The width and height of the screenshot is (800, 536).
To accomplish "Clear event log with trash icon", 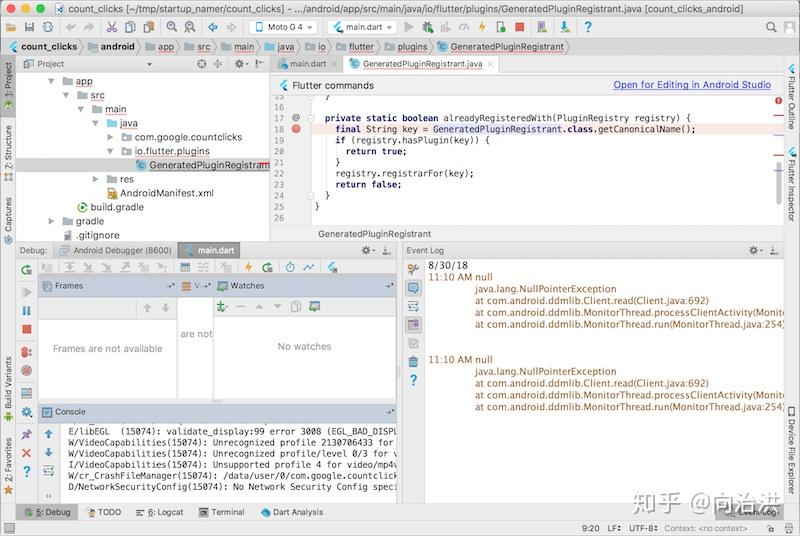I will coord(413,362).
